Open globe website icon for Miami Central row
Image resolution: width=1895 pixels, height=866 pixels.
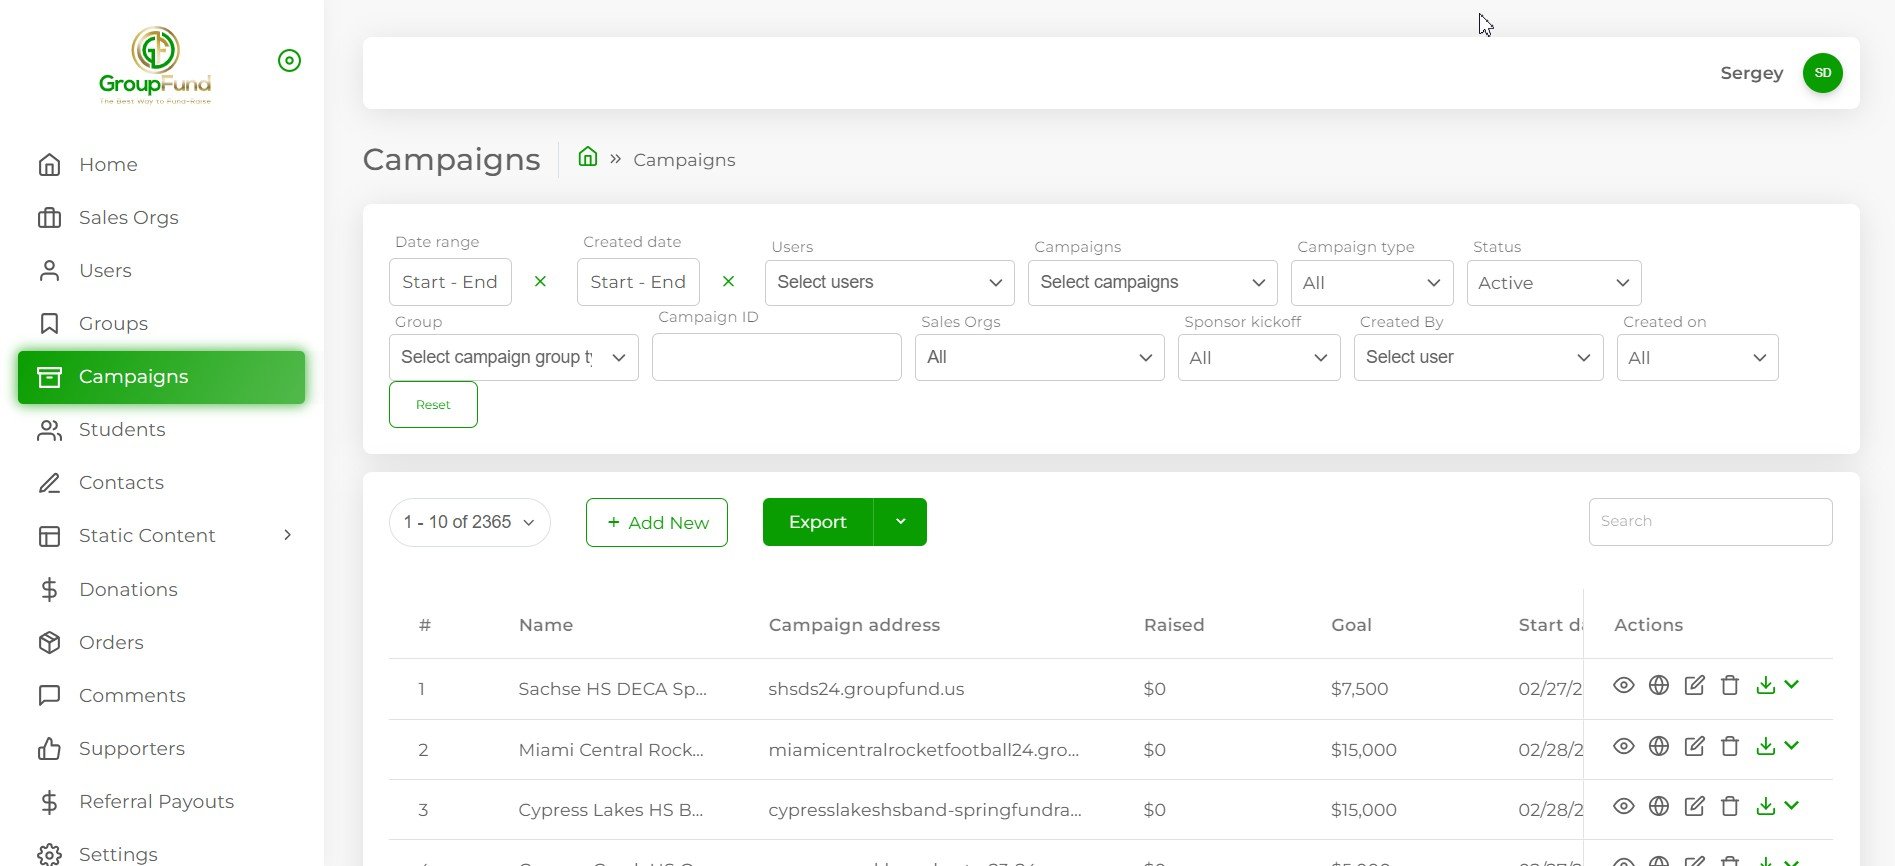(1659, 746)
